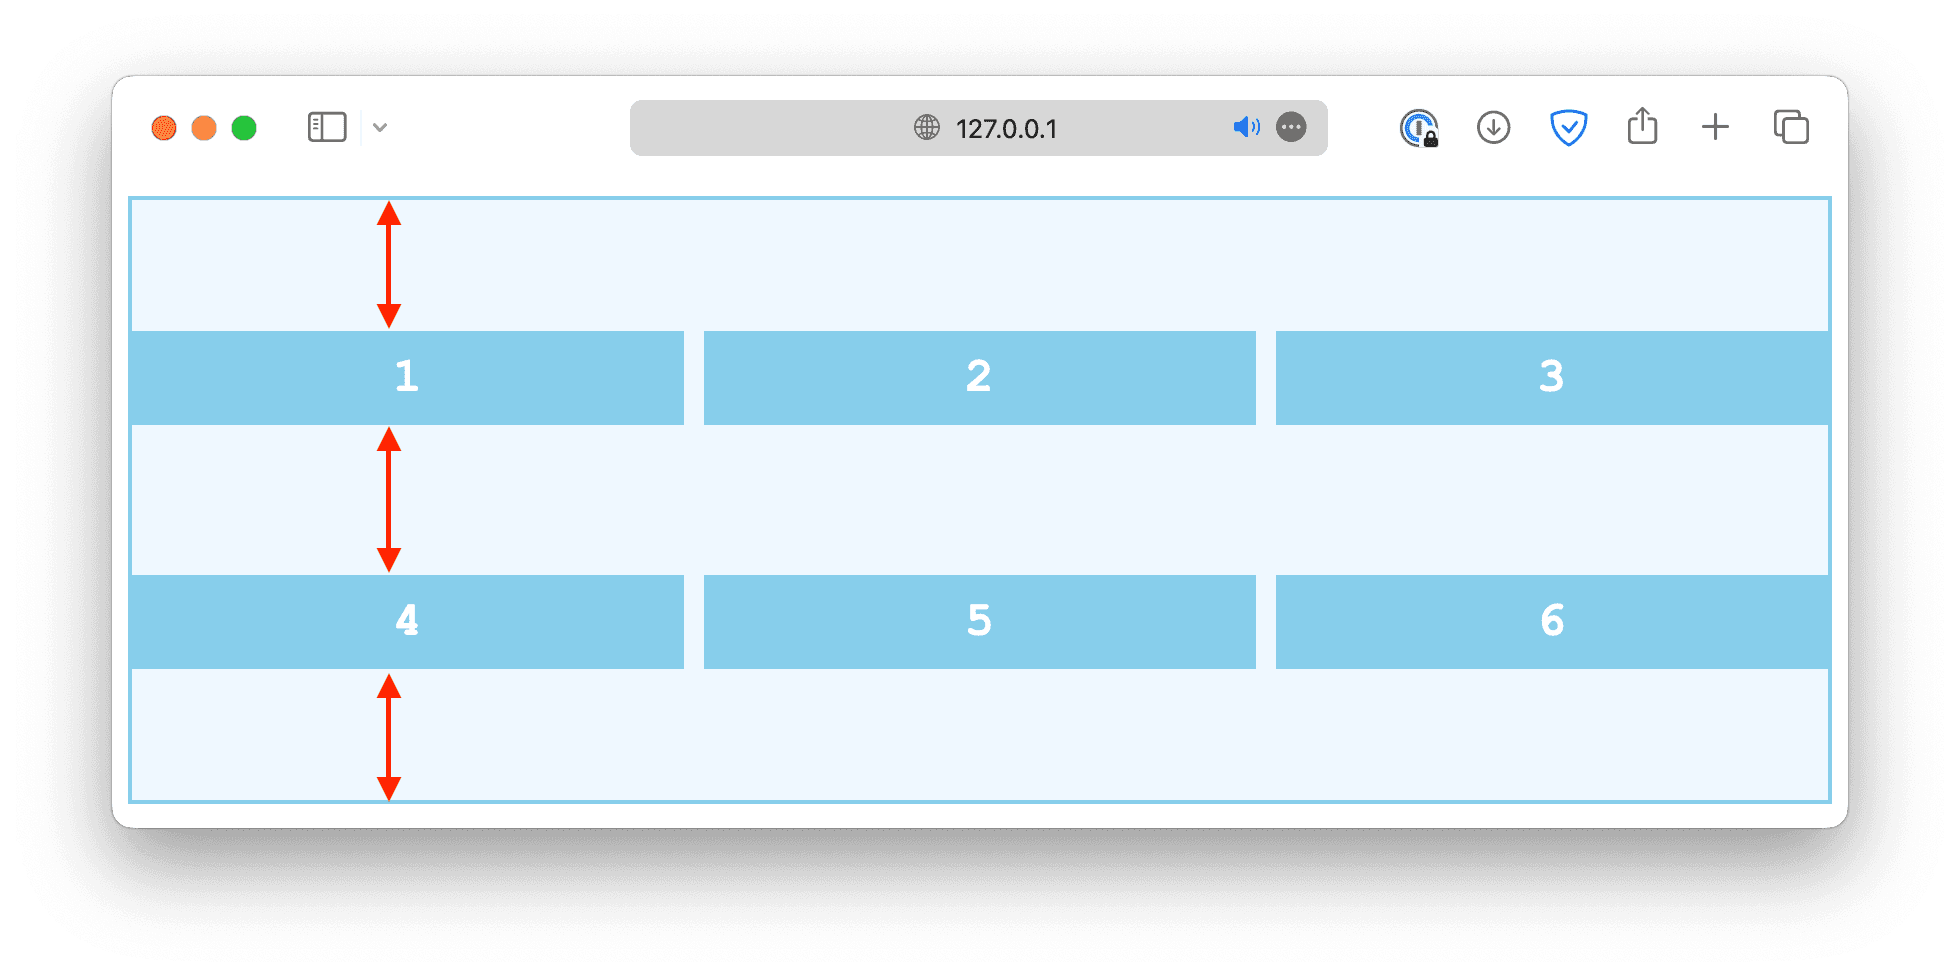Open the Share menu for this page
Screen dimensions: 1960x976
(1641, 127)
